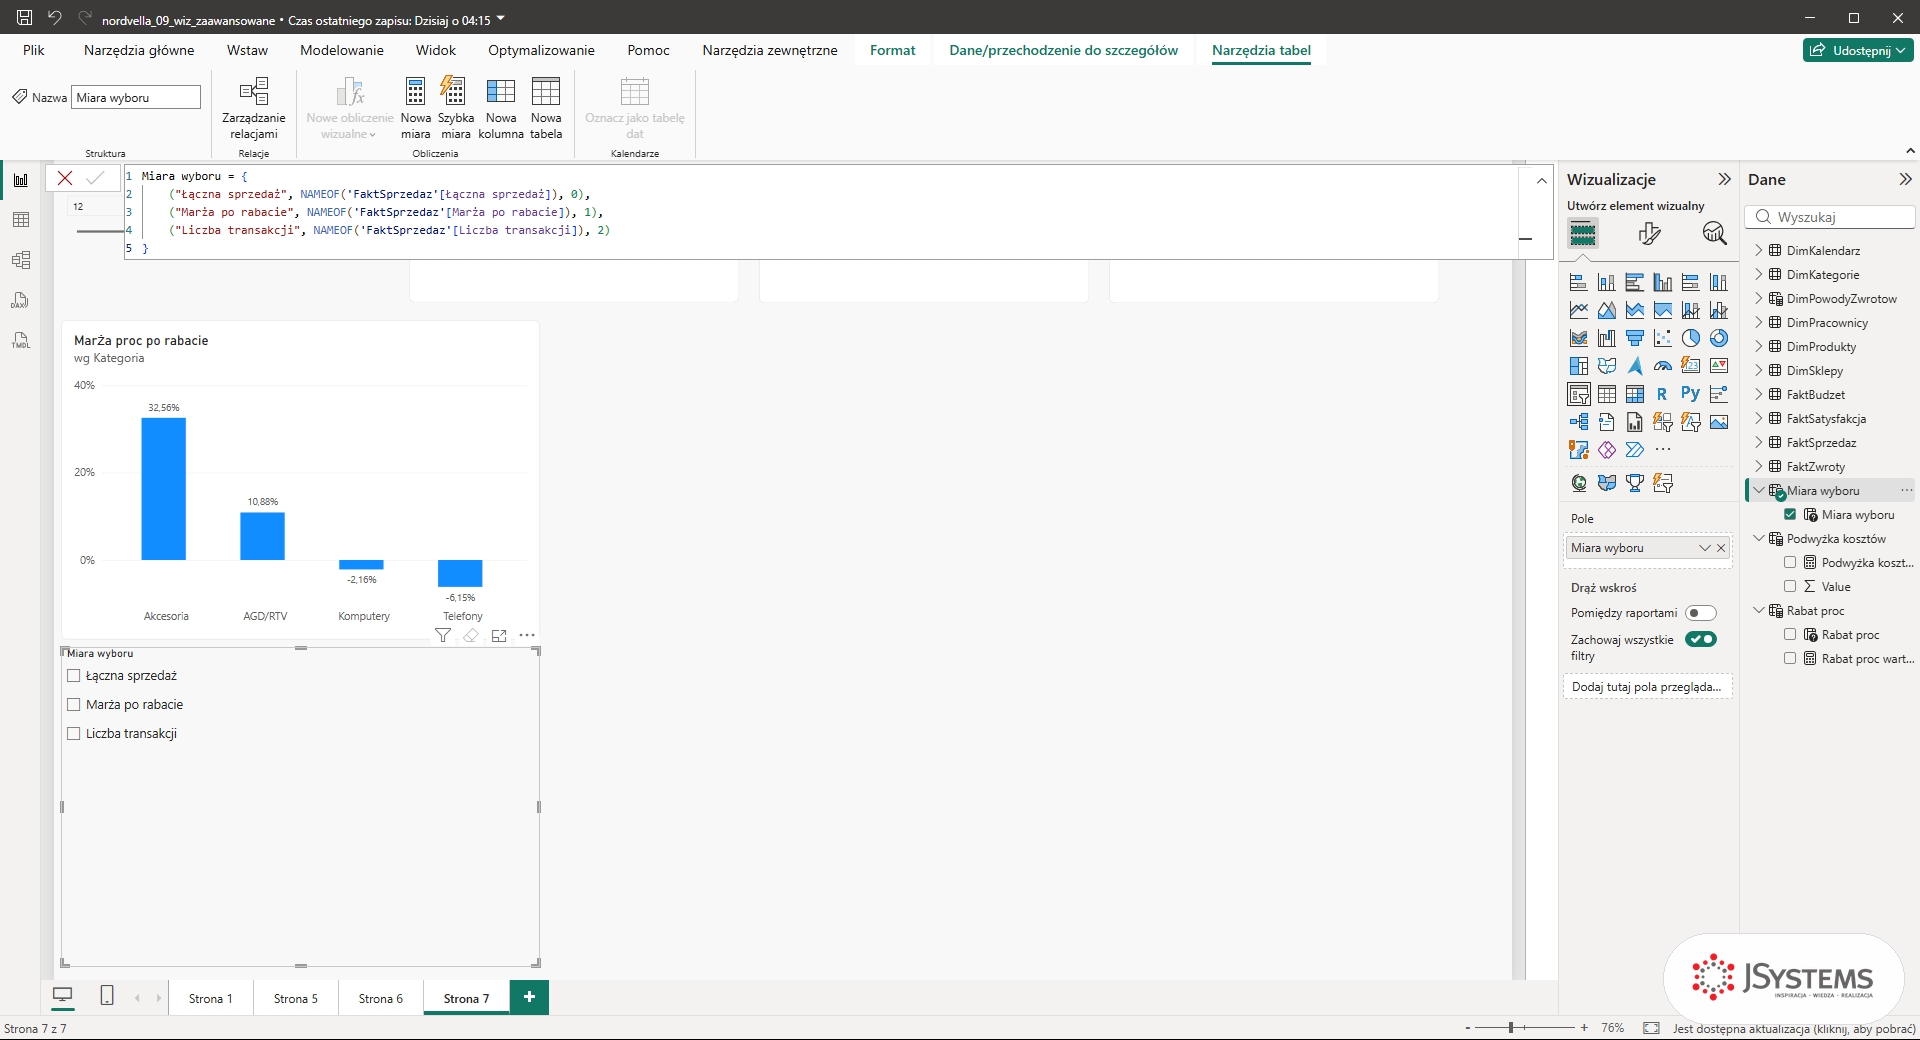Check the Podwyżka koszt... field checkbox
Image resolution: width=1920 pixels, height=1040 pixels.
tap(1790, 563)
